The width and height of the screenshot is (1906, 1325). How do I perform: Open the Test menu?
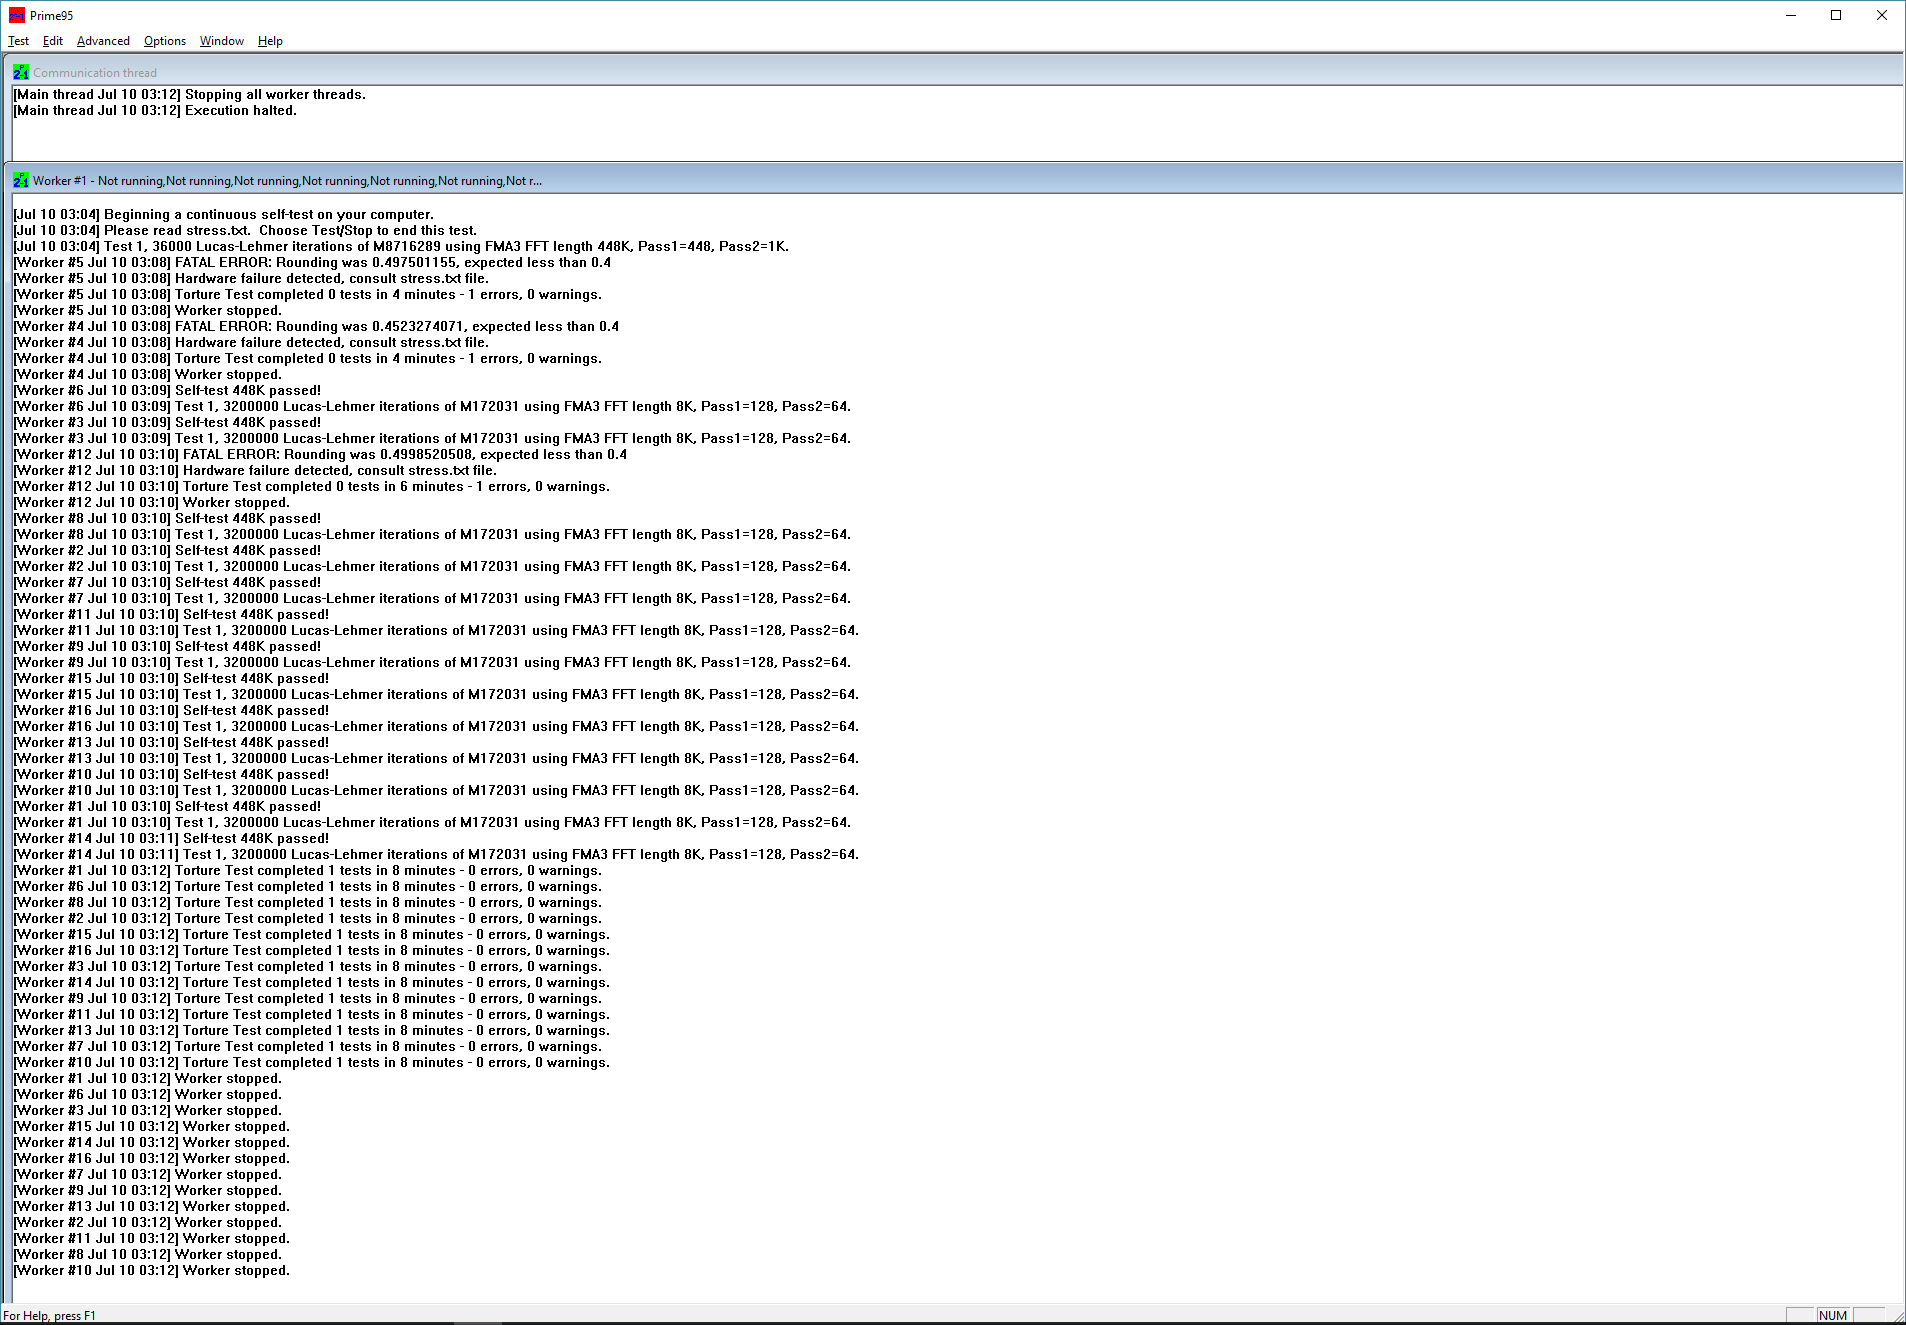18,41
